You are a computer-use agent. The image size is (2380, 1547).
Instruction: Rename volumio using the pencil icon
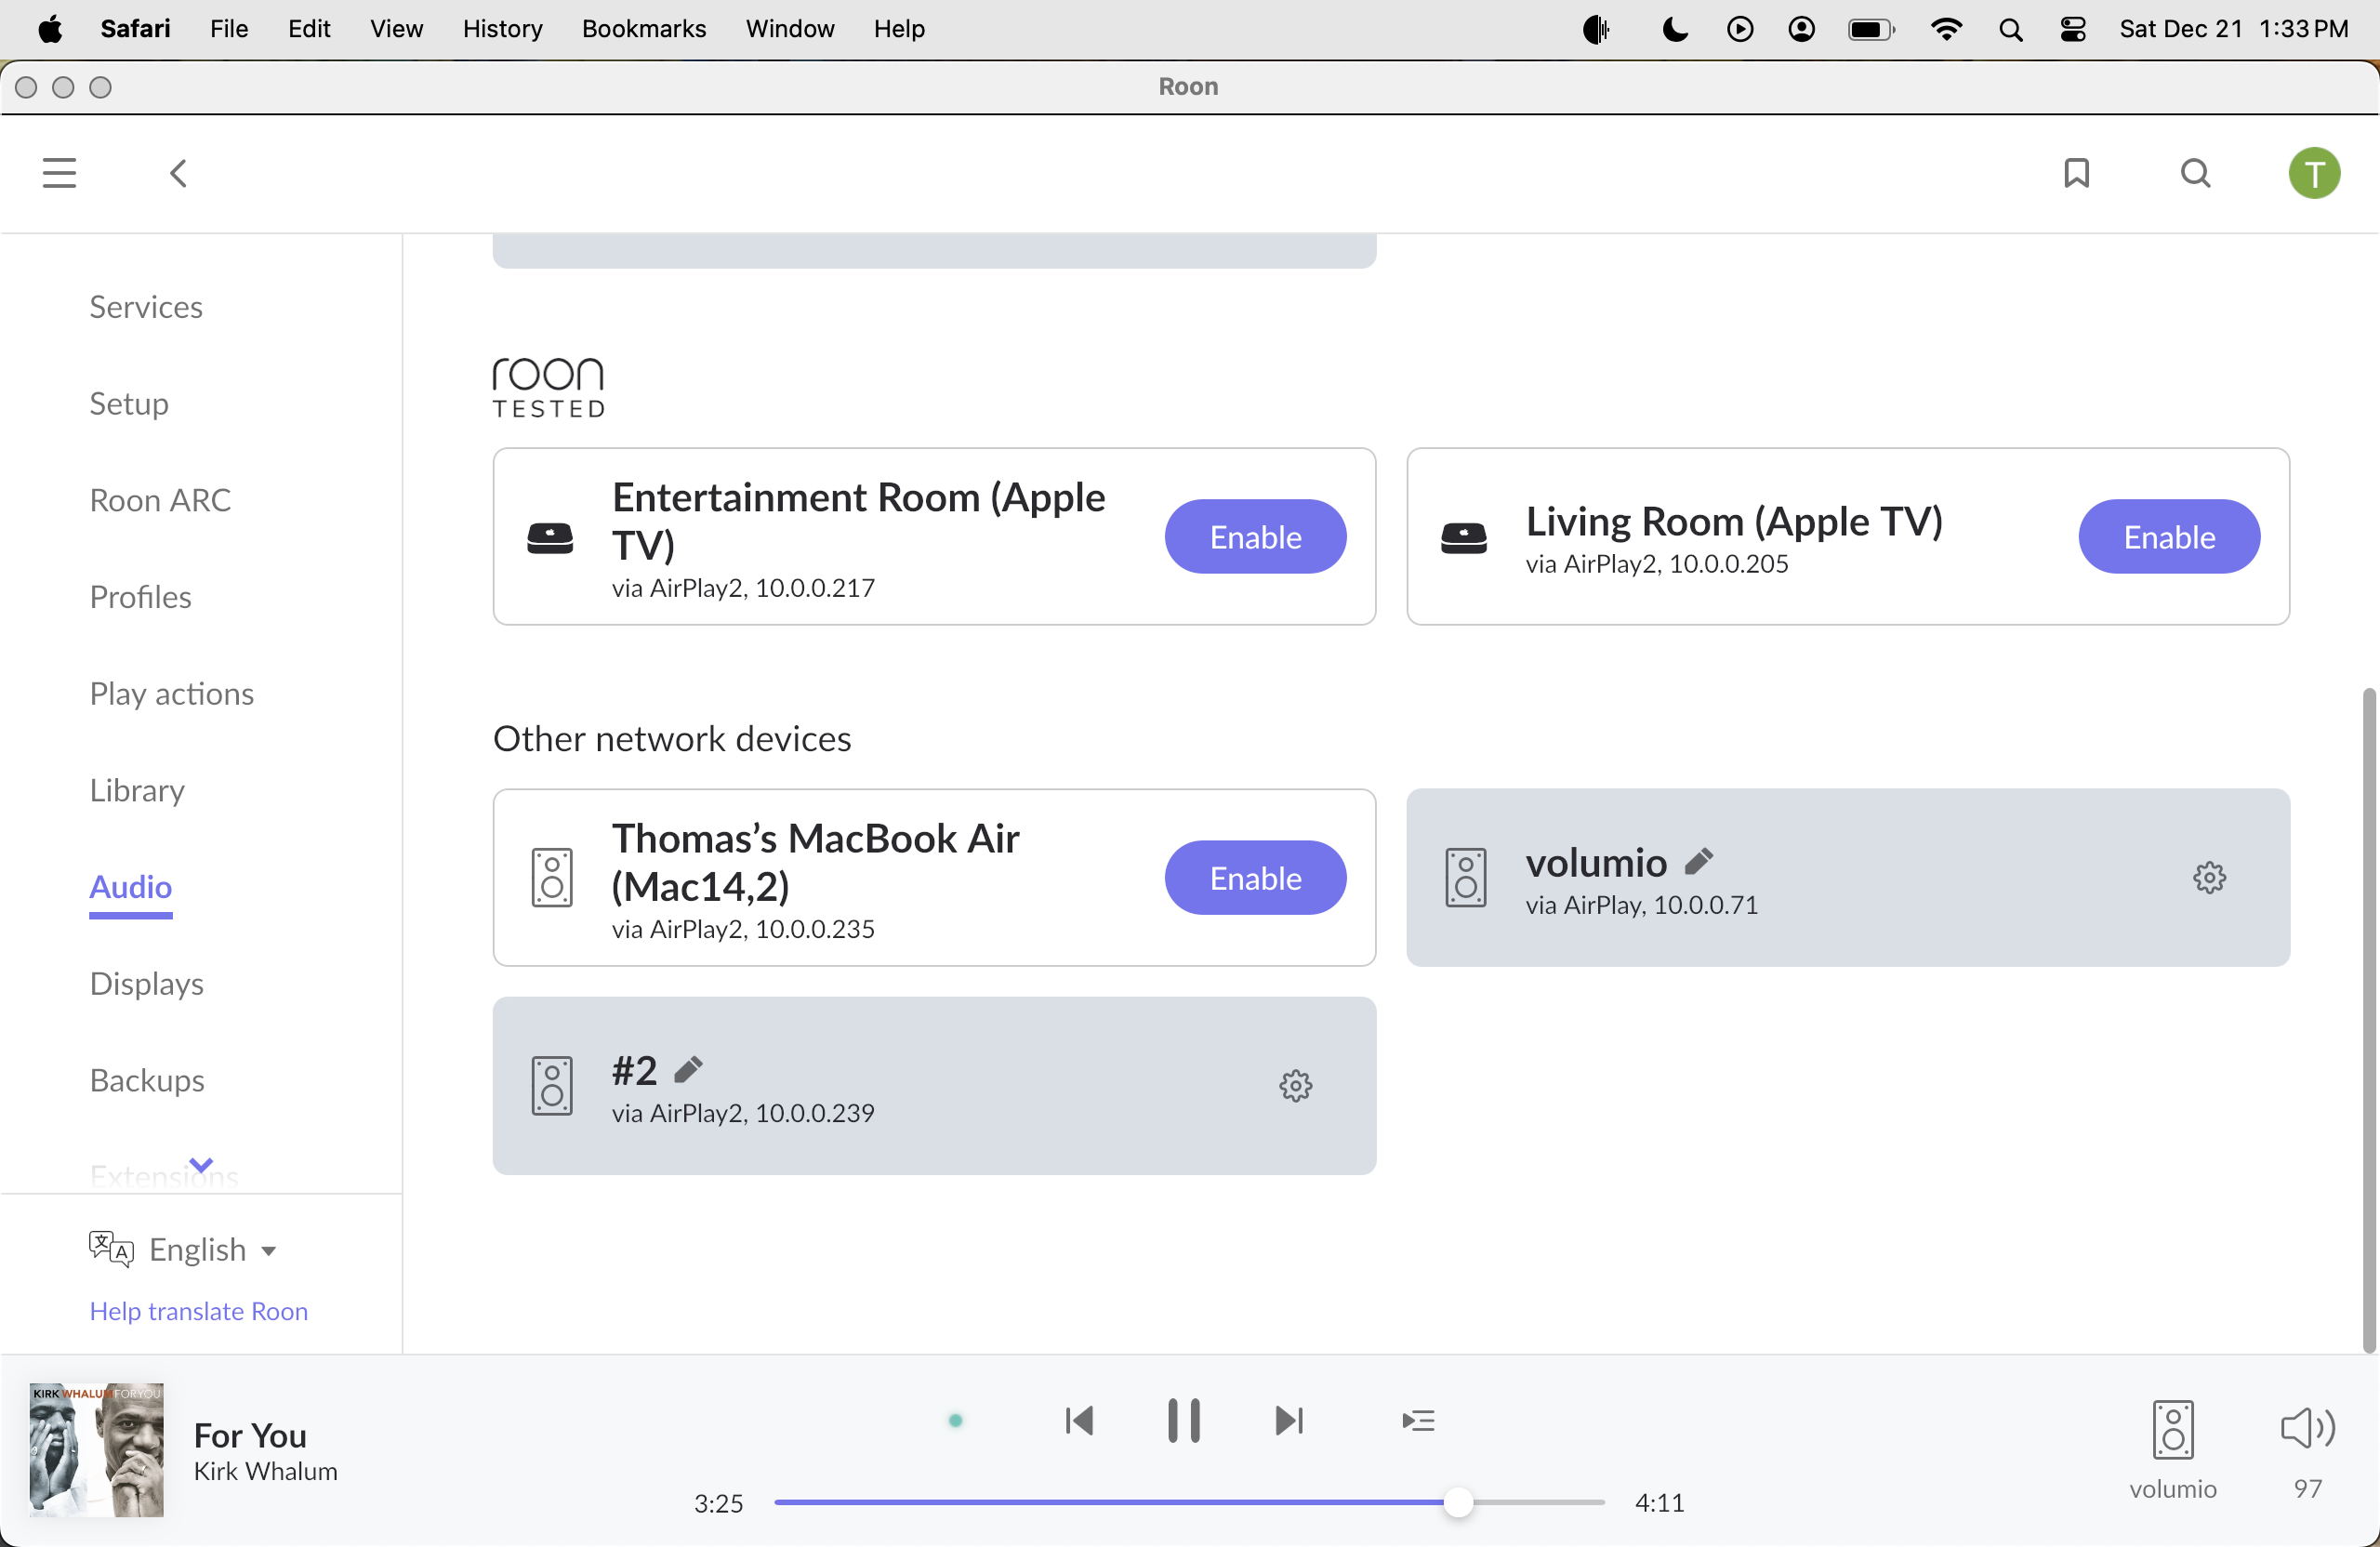1698,861
